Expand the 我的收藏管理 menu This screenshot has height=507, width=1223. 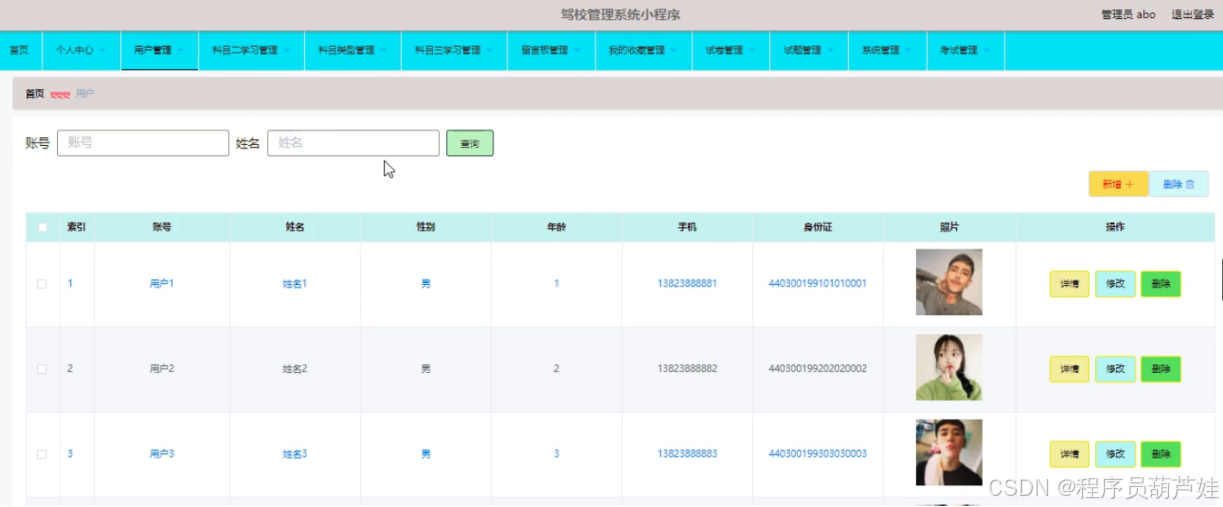point(643,50)
